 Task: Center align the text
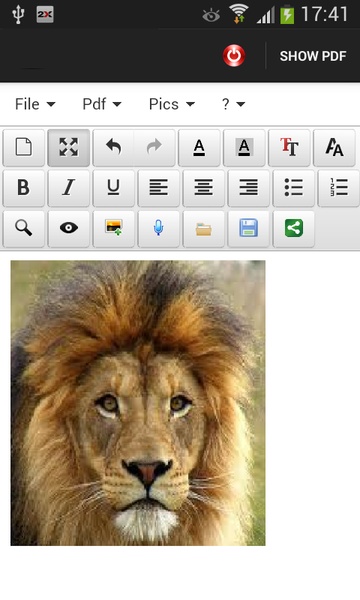[204, 188]
